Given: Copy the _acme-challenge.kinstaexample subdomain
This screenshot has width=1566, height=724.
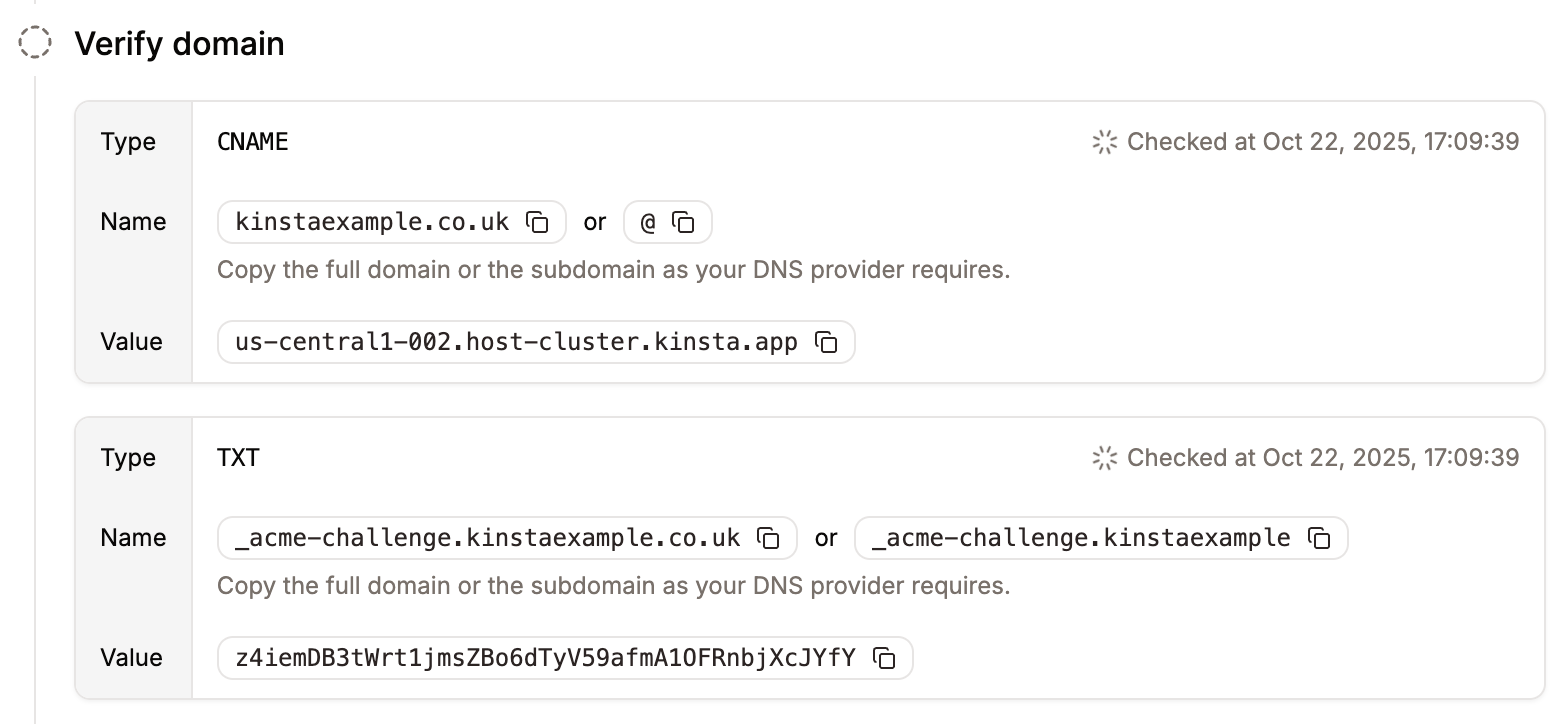Looking at the screenshot, I should click(x=1322, y=538).
